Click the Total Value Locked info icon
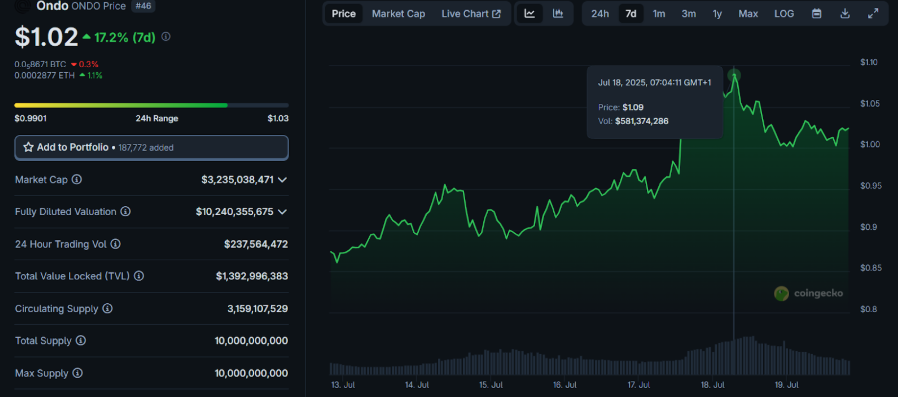 click(x=139, y=276)
